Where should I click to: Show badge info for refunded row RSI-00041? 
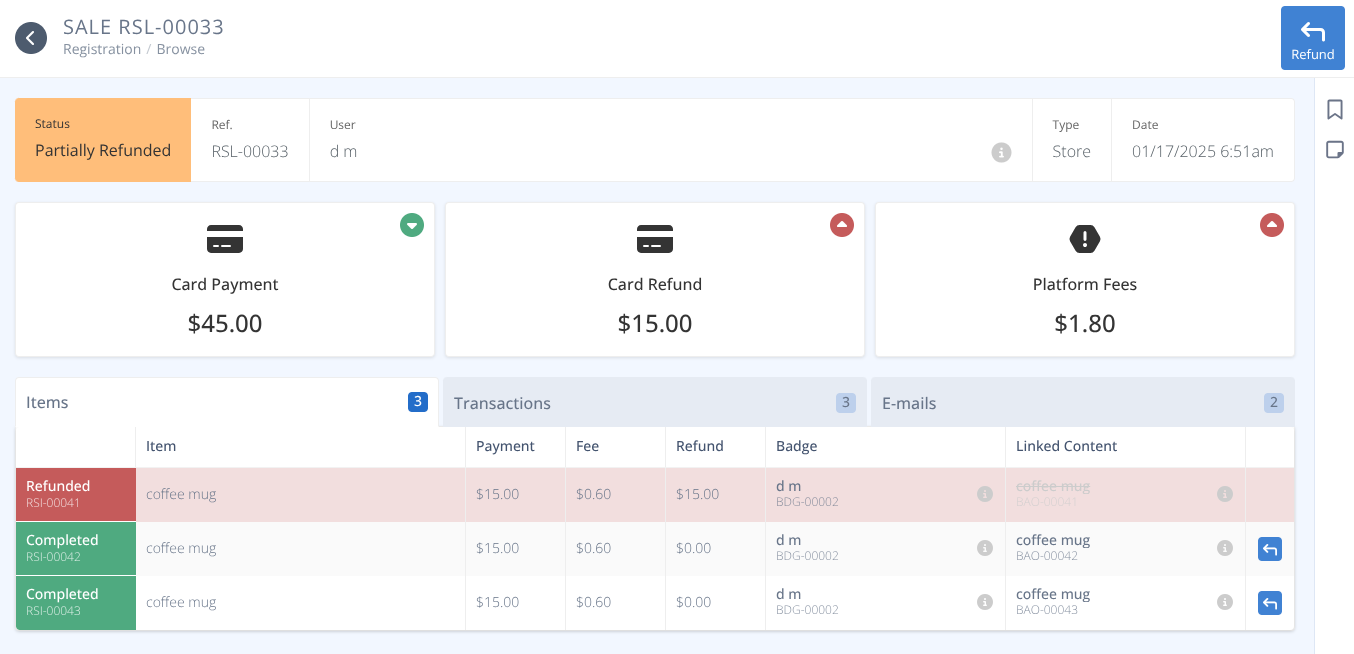[984, 494]
